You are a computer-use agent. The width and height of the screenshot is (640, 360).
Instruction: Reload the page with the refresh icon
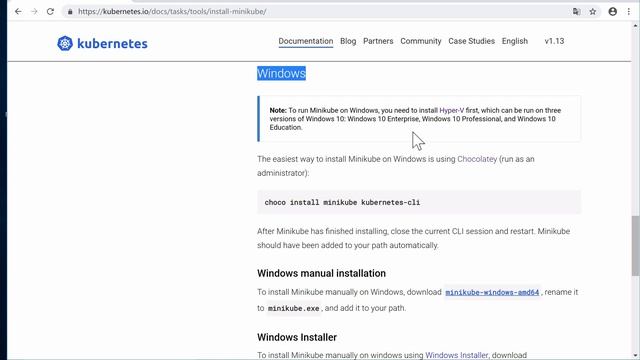click(x=50, y=11)
